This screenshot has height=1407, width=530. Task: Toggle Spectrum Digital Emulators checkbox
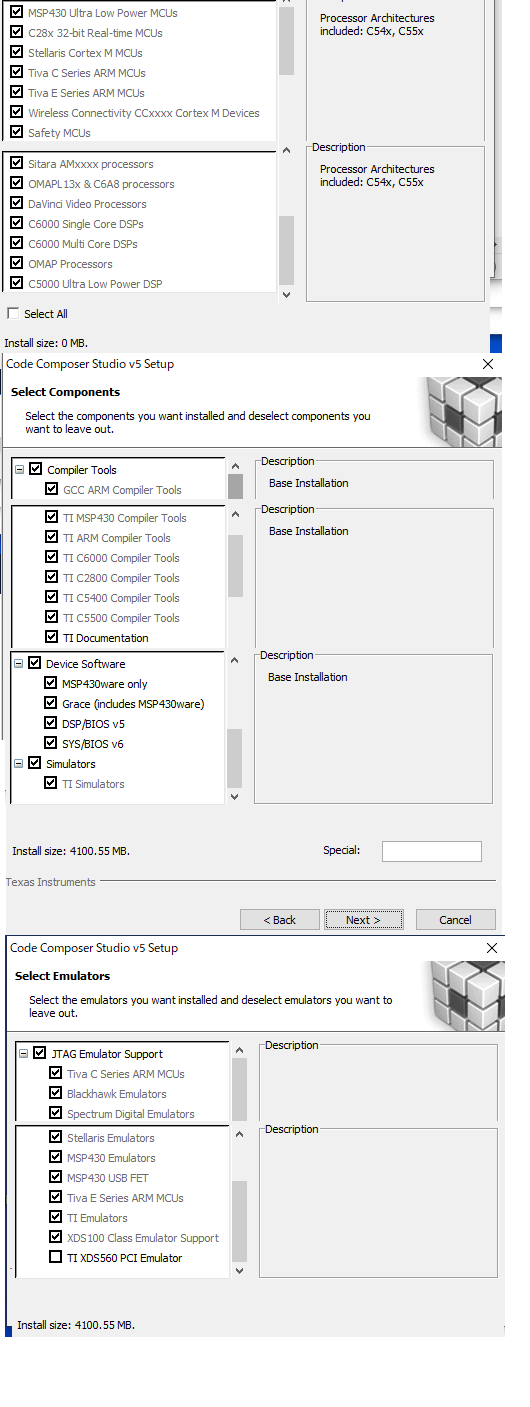coord(56,1113)
